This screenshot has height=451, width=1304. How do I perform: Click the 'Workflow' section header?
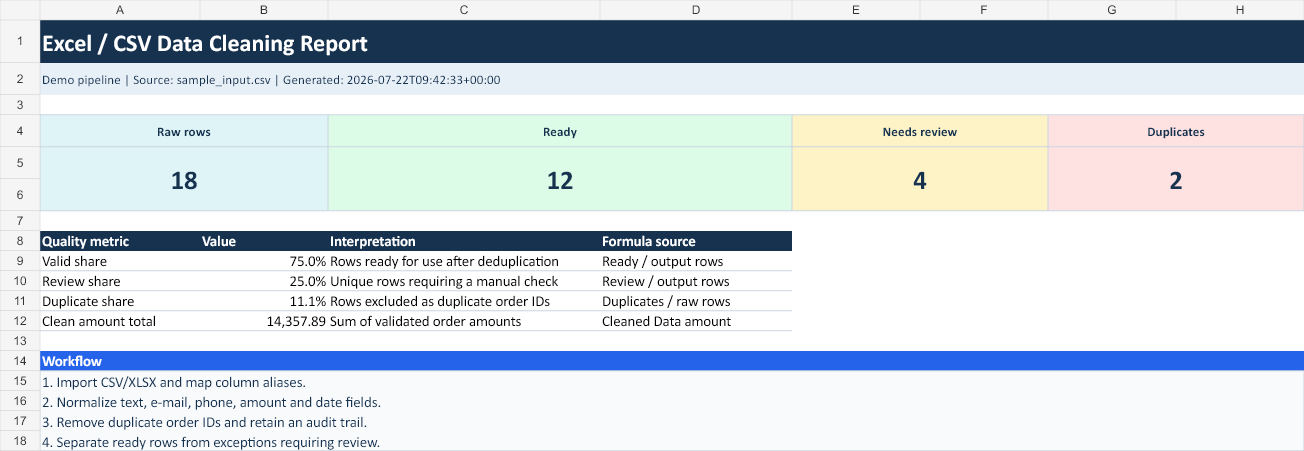coord(672,361)
